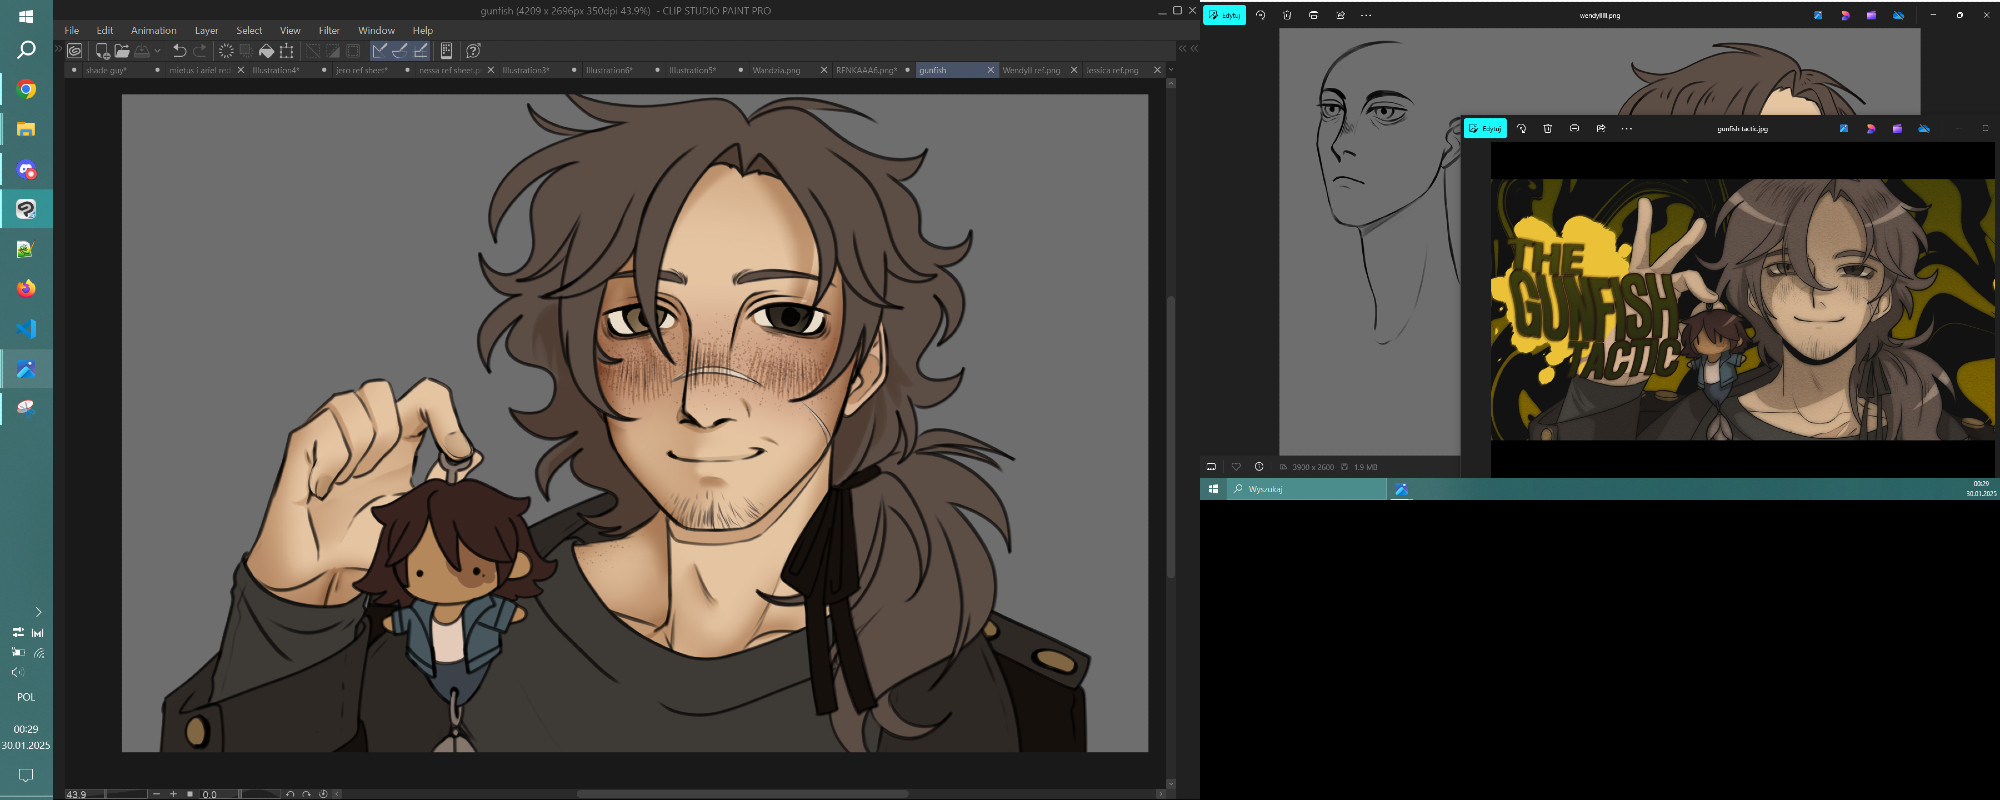Click the Clear (dotted circle) icon
The width and height of the screenshot is (2000, 800).
click(x=226, y=50)
